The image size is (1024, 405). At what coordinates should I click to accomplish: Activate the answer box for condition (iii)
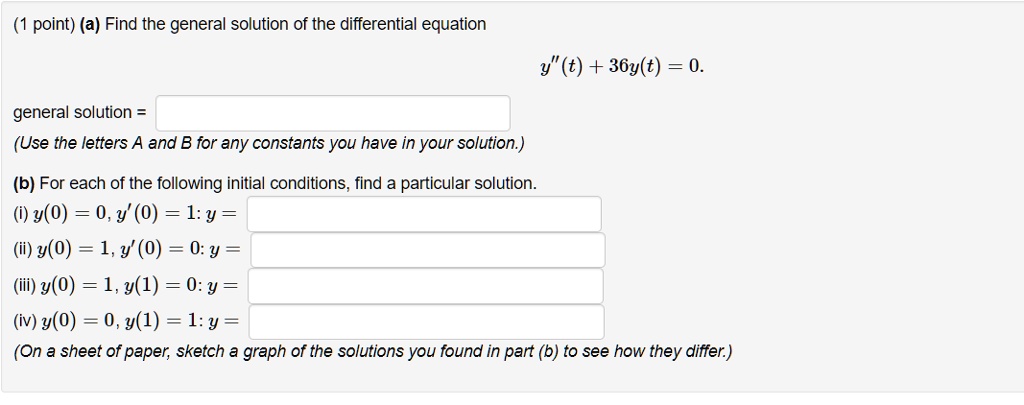pos(425,286)
